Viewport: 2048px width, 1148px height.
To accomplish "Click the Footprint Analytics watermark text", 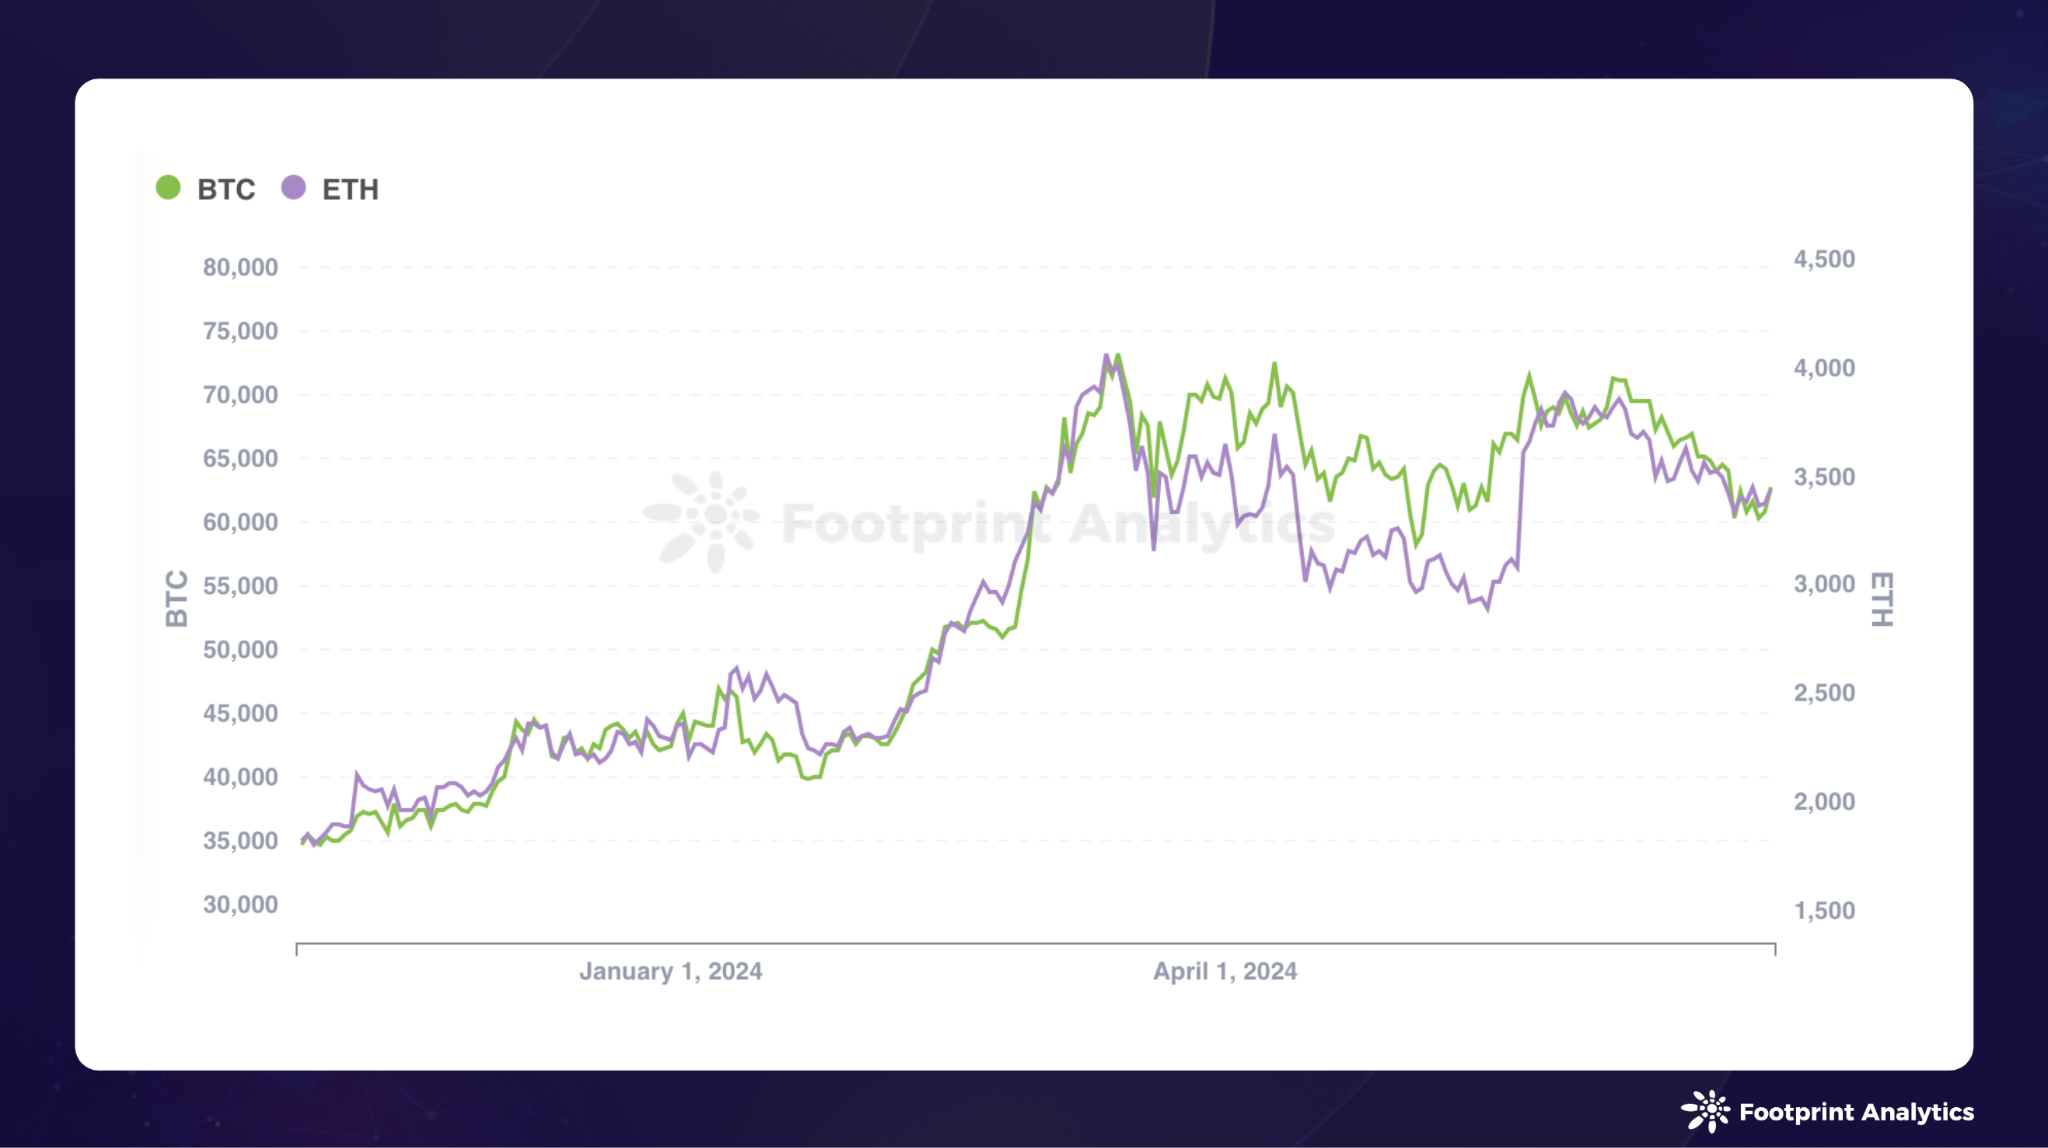I will pos(1057,523).
